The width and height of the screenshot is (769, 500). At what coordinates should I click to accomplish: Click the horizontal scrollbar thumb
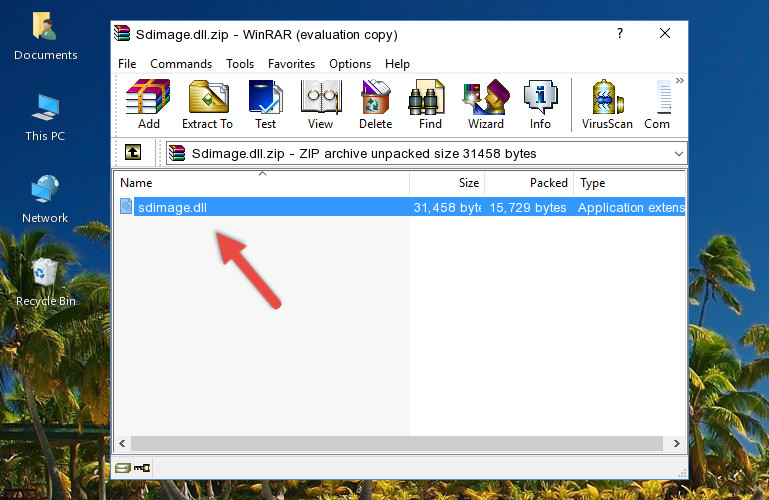[x=397, y=443]
